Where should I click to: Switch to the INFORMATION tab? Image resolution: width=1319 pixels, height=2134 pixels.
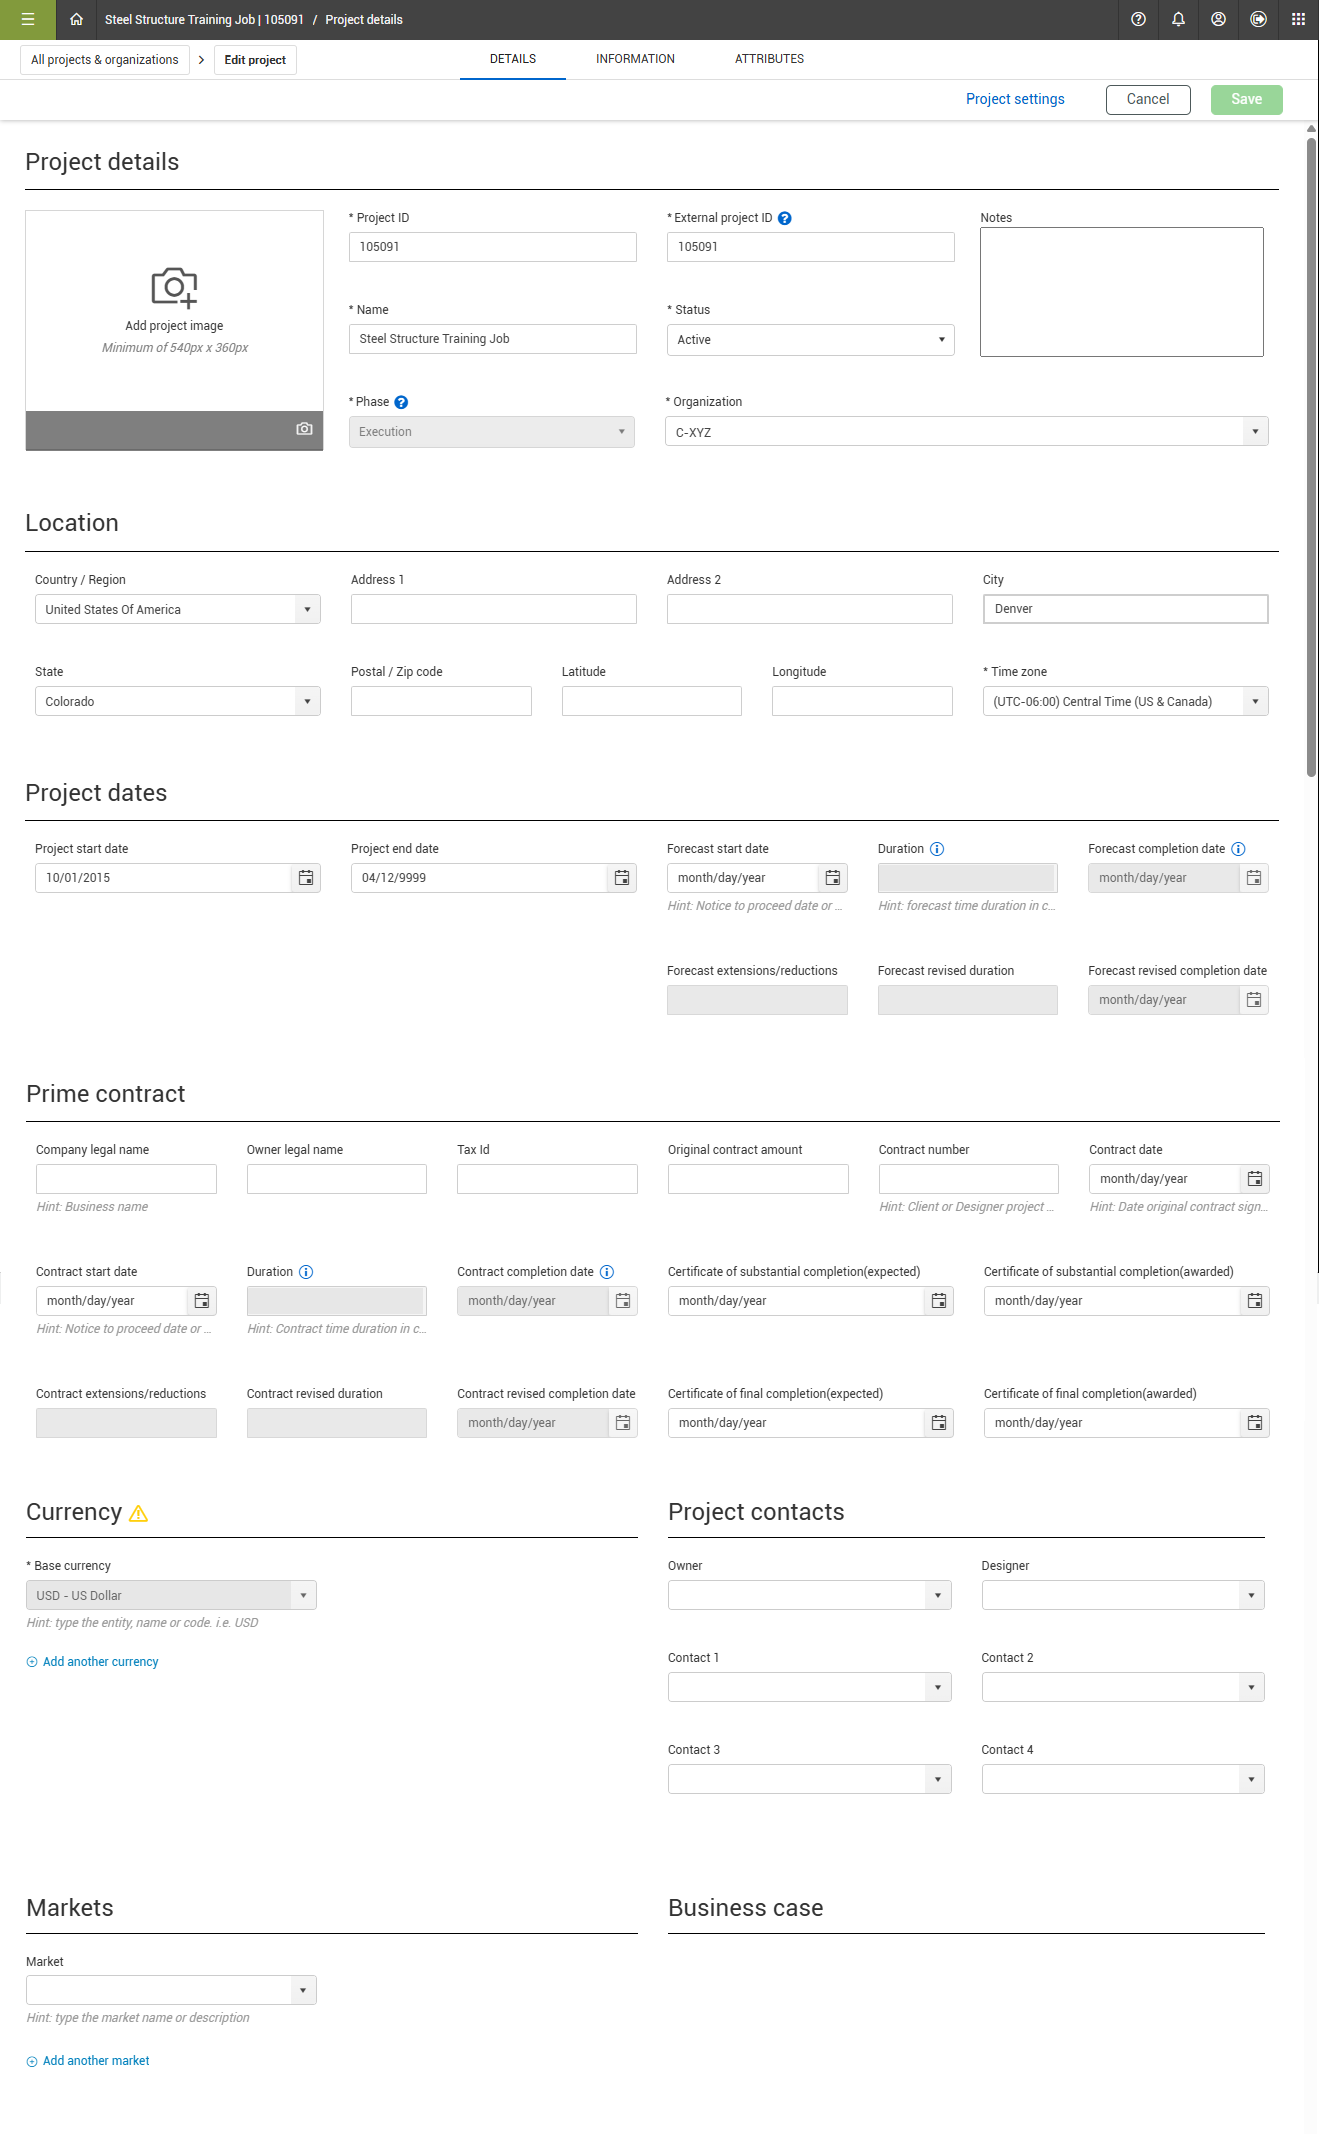coord(635,59)
